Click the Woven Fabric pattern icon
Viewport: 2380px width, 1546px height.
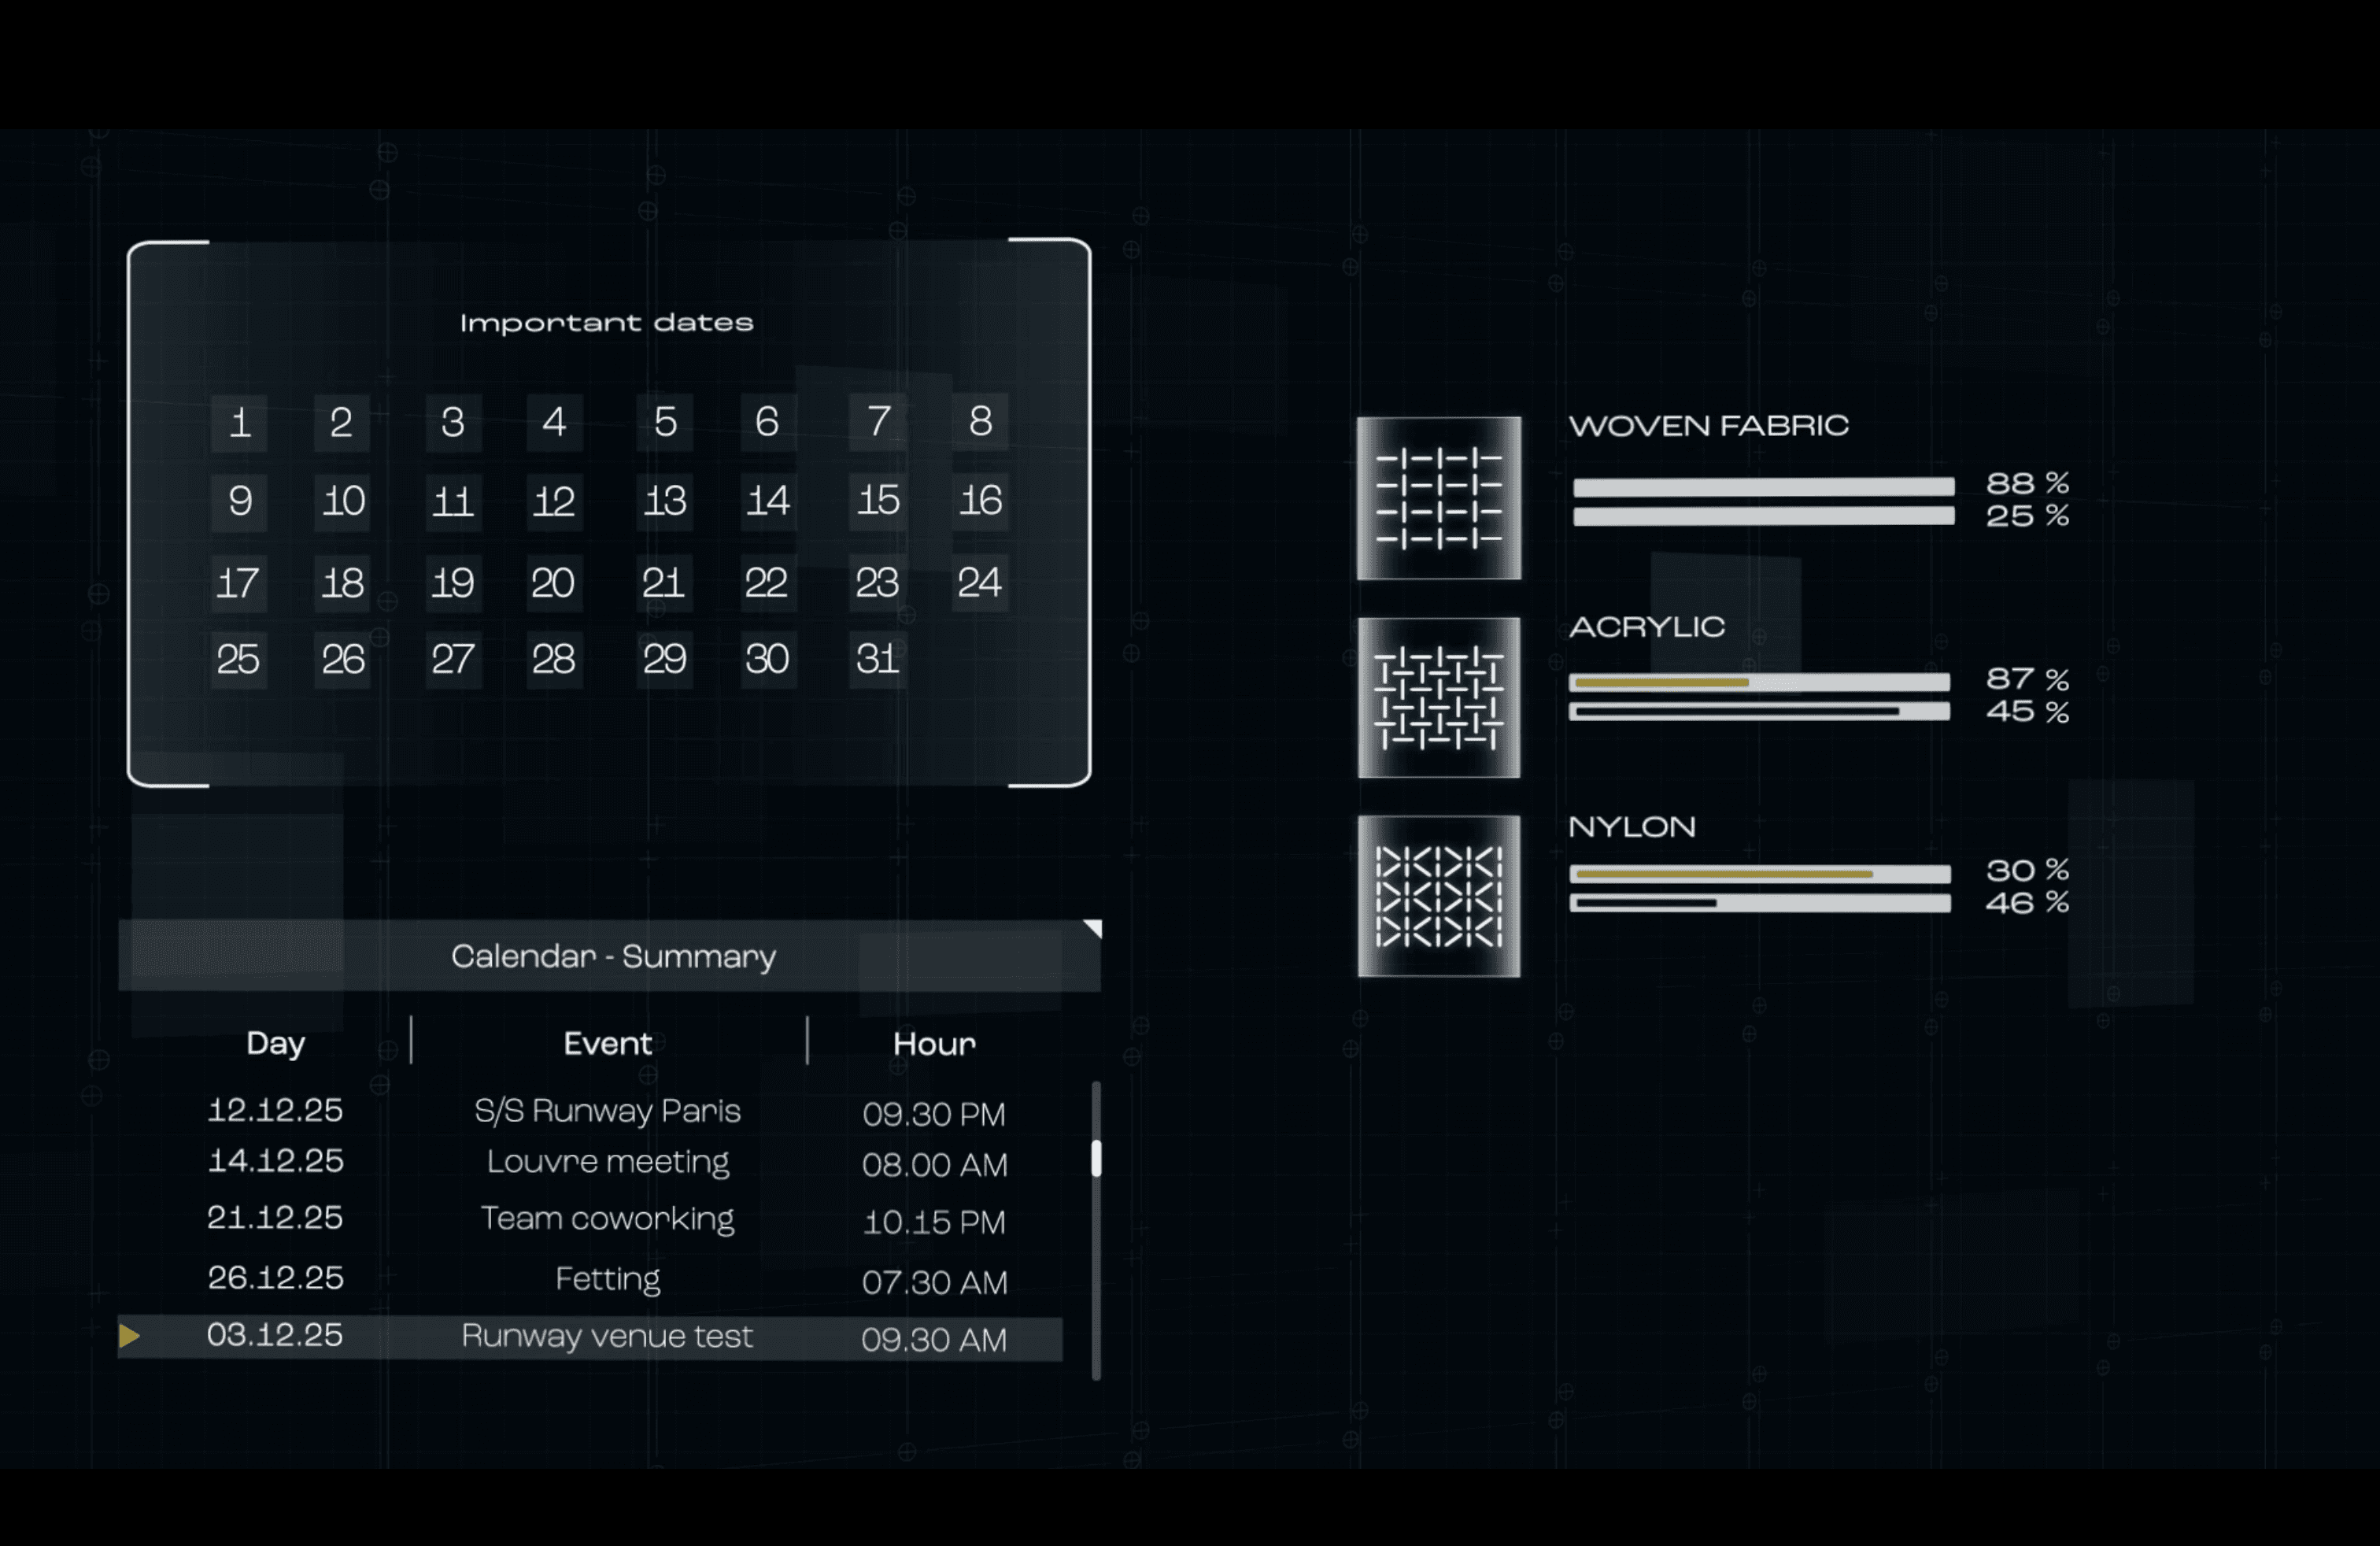1438,498
